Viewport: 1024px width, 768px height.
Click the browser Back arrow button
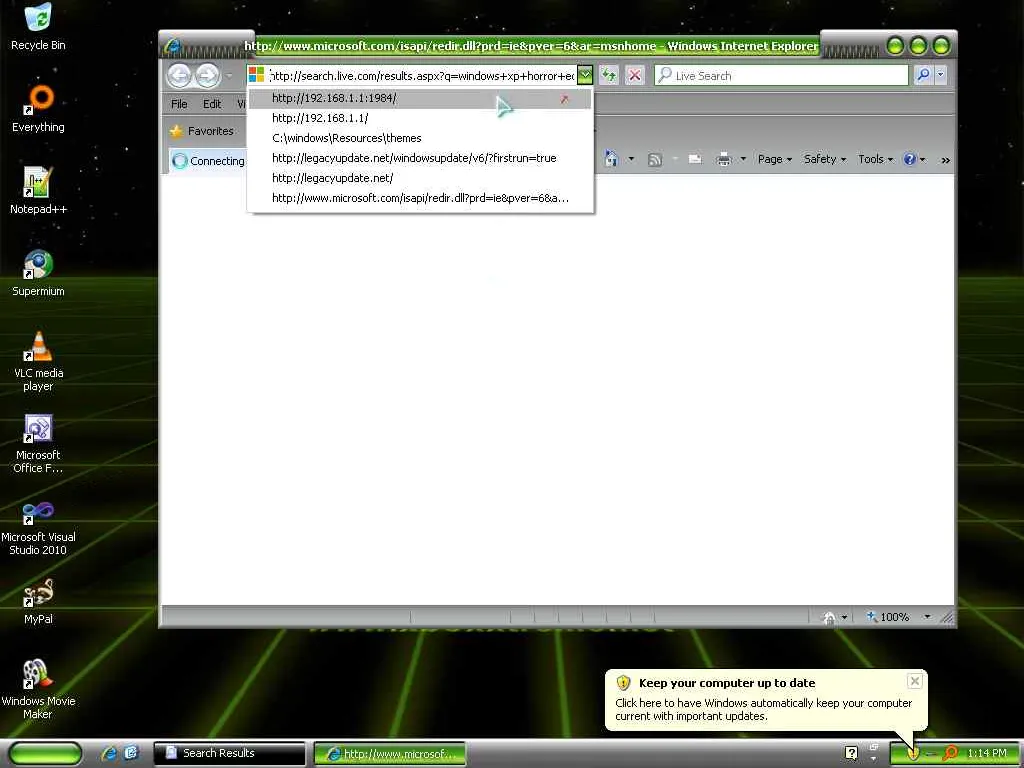[179, 76]
